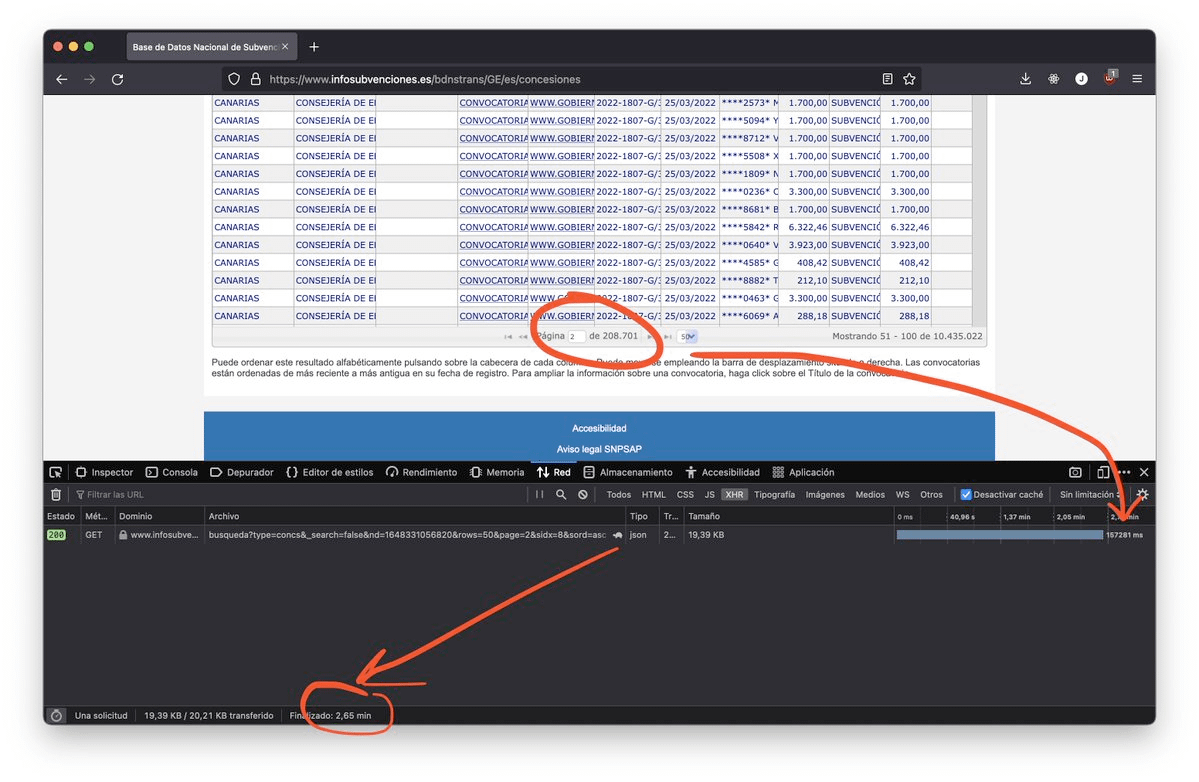Open the request blocking icon
This screenshot has width=1199, height=782.
(582, 494)
